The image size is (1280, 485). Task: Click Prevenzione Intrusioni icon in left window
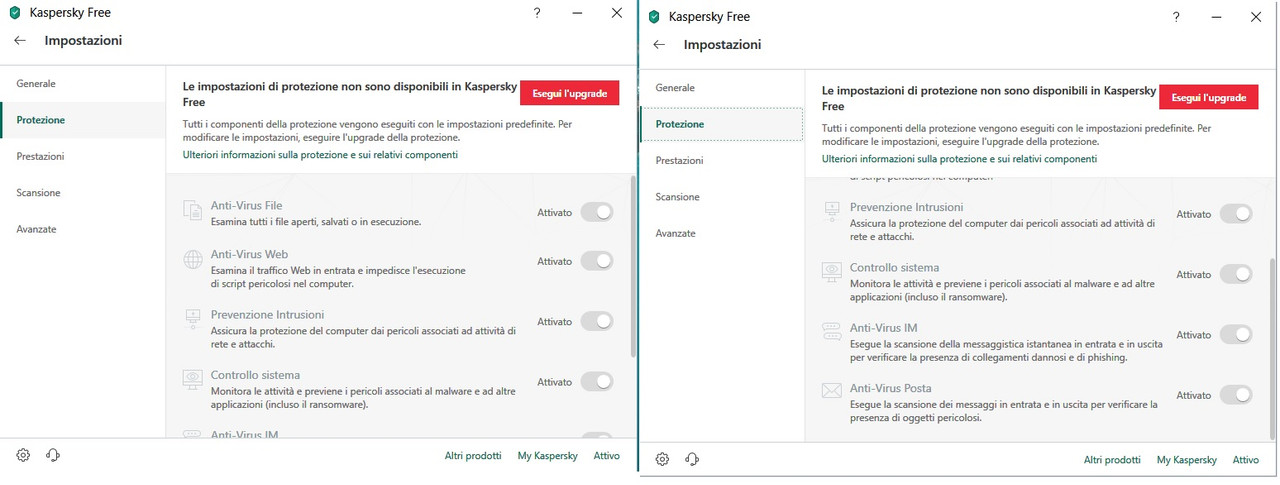[192, 321]
